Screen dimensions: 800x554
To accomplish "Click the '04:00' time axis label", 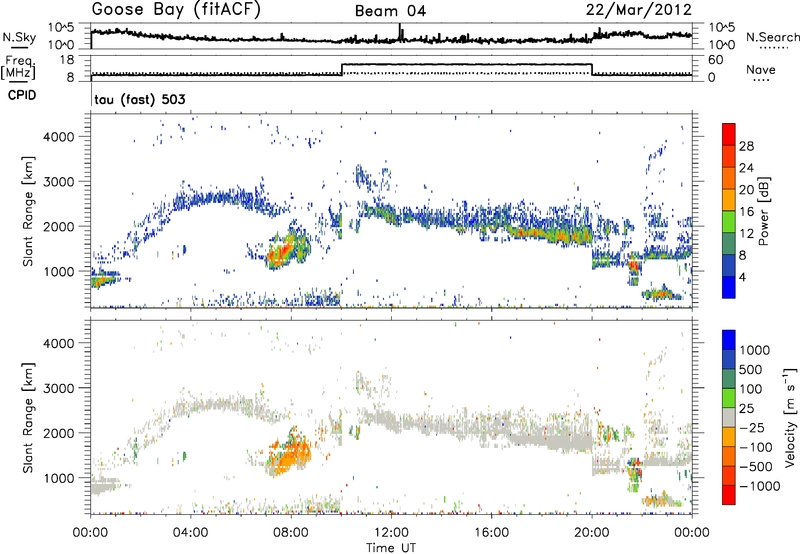I will 190,533.
